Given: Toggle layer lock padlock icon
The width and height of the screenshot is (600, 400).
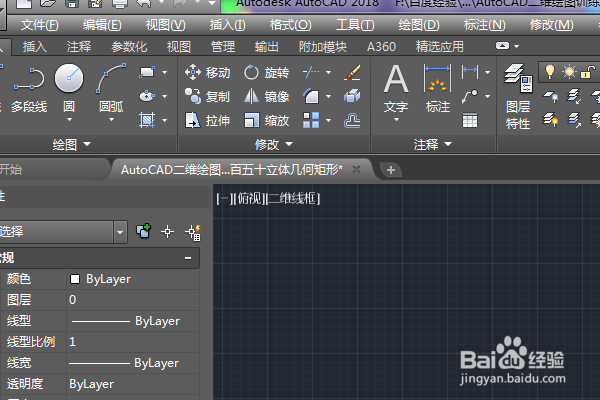Looking at the screenshot, I should tap(587, 72).
